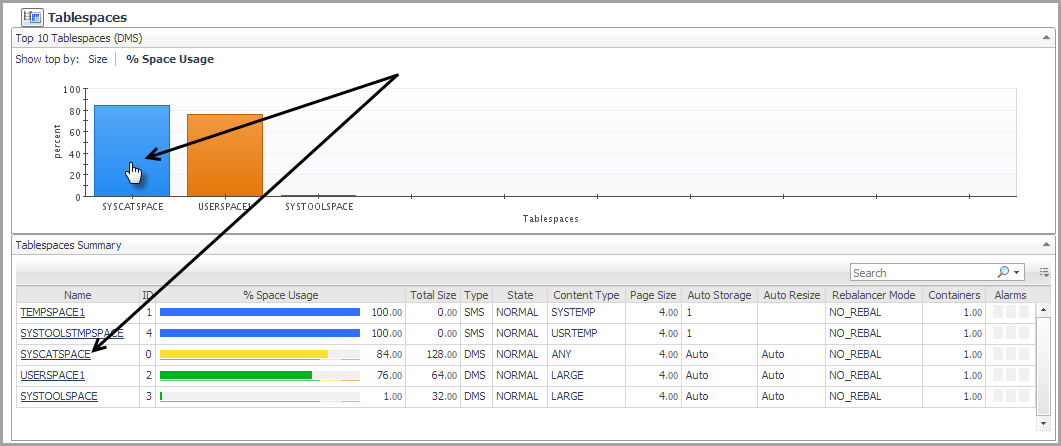Sort table by Alarms column header
This screenshot has height=446, width=1061.
coord(1010,295)
